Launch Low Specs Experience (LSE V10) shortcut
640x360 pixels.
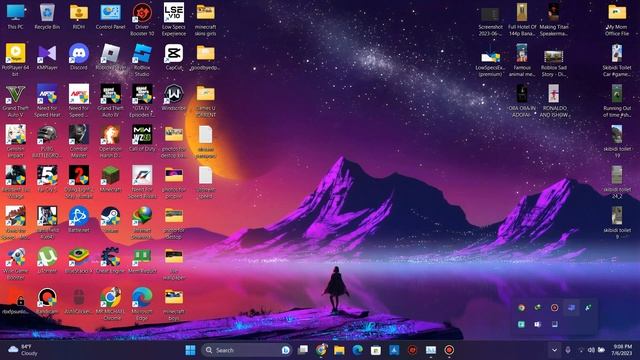pos(174,19)
